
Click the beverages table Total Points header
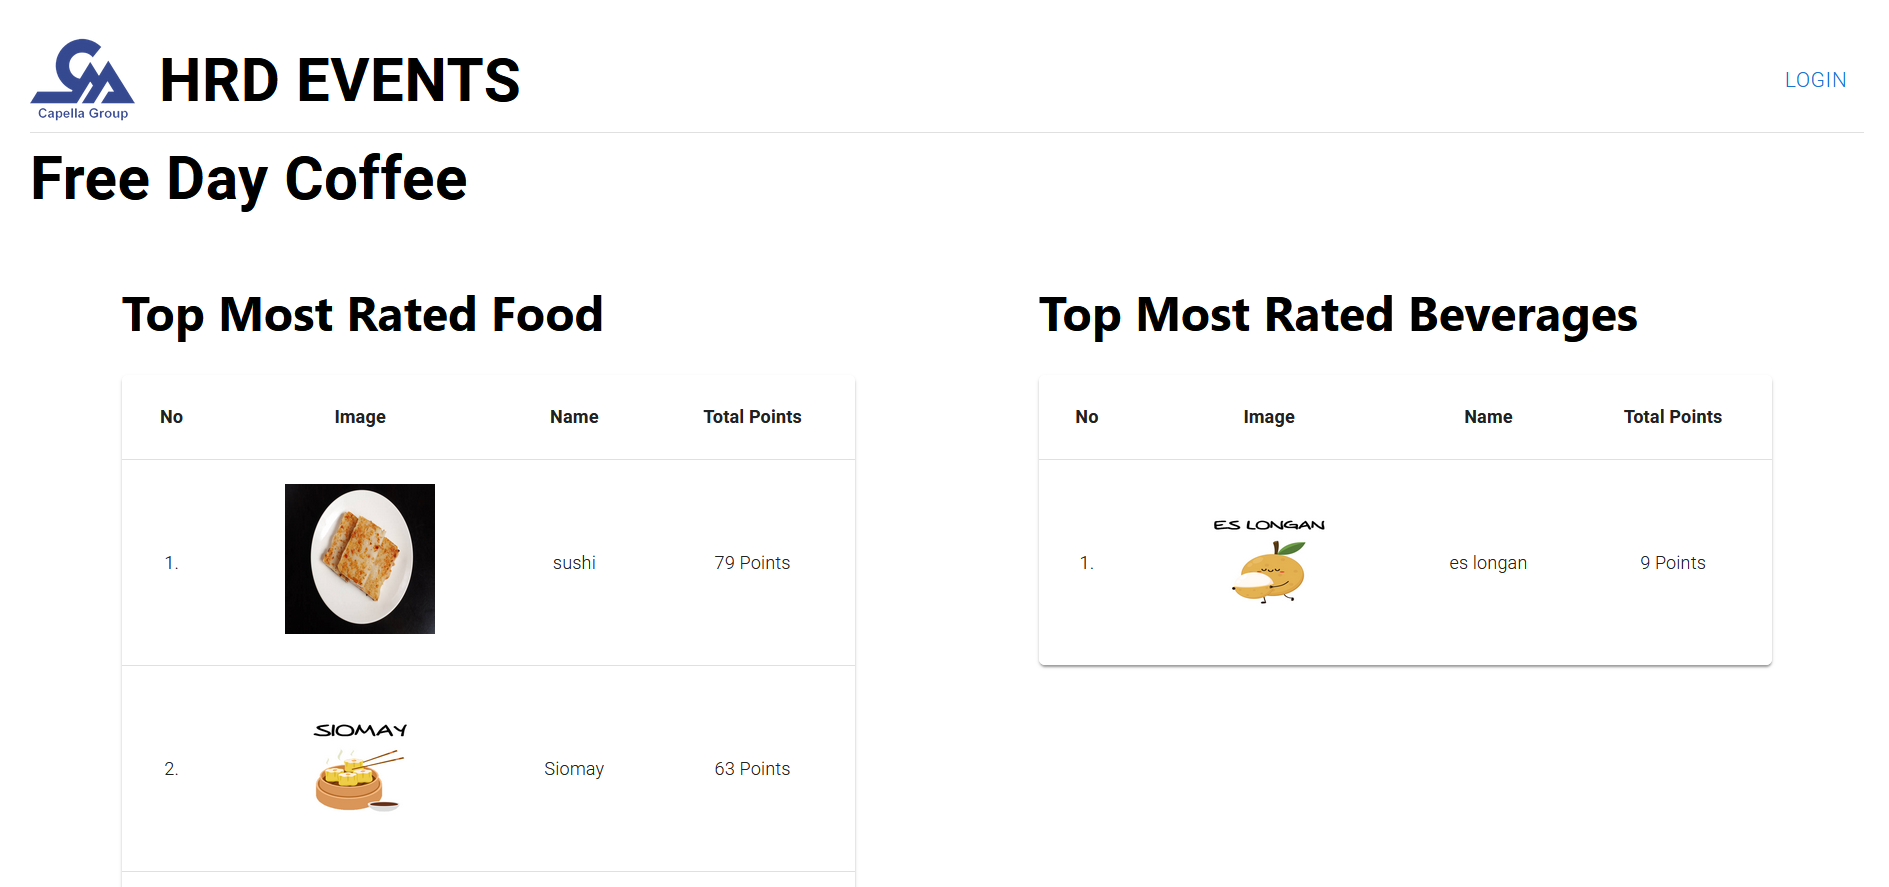coord(1672,417)
